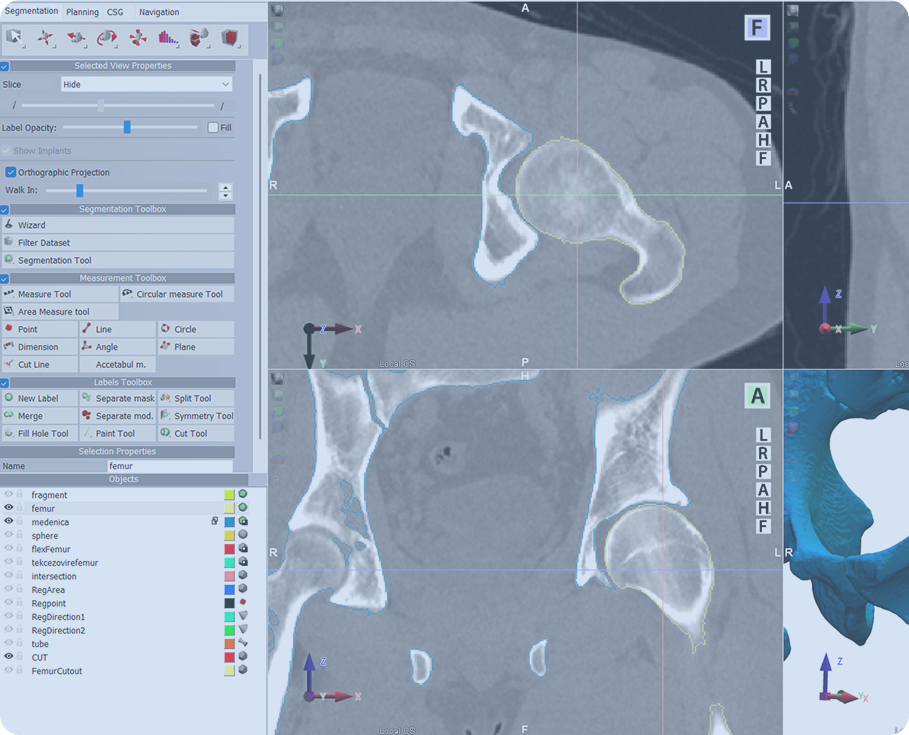Select the Dimension tool
Viewport: 909px width, 735px height.
click(x=40, y=347)
